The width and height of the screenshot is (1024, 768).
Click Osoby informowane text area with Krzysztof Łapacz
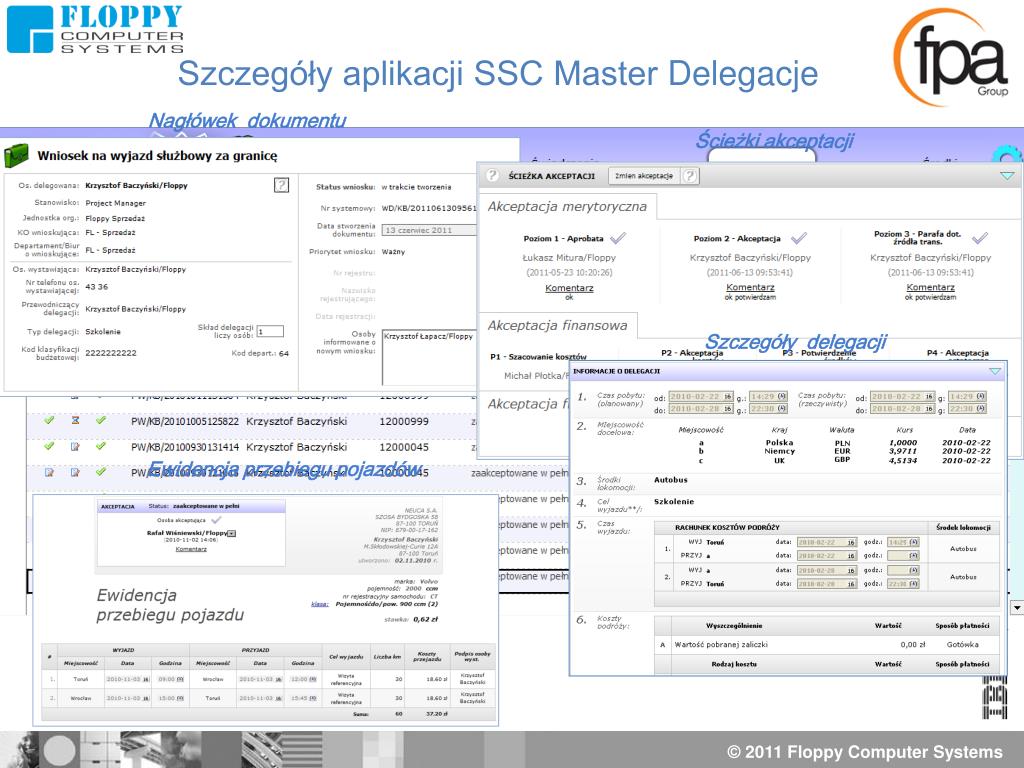click(x=429, y=357)
